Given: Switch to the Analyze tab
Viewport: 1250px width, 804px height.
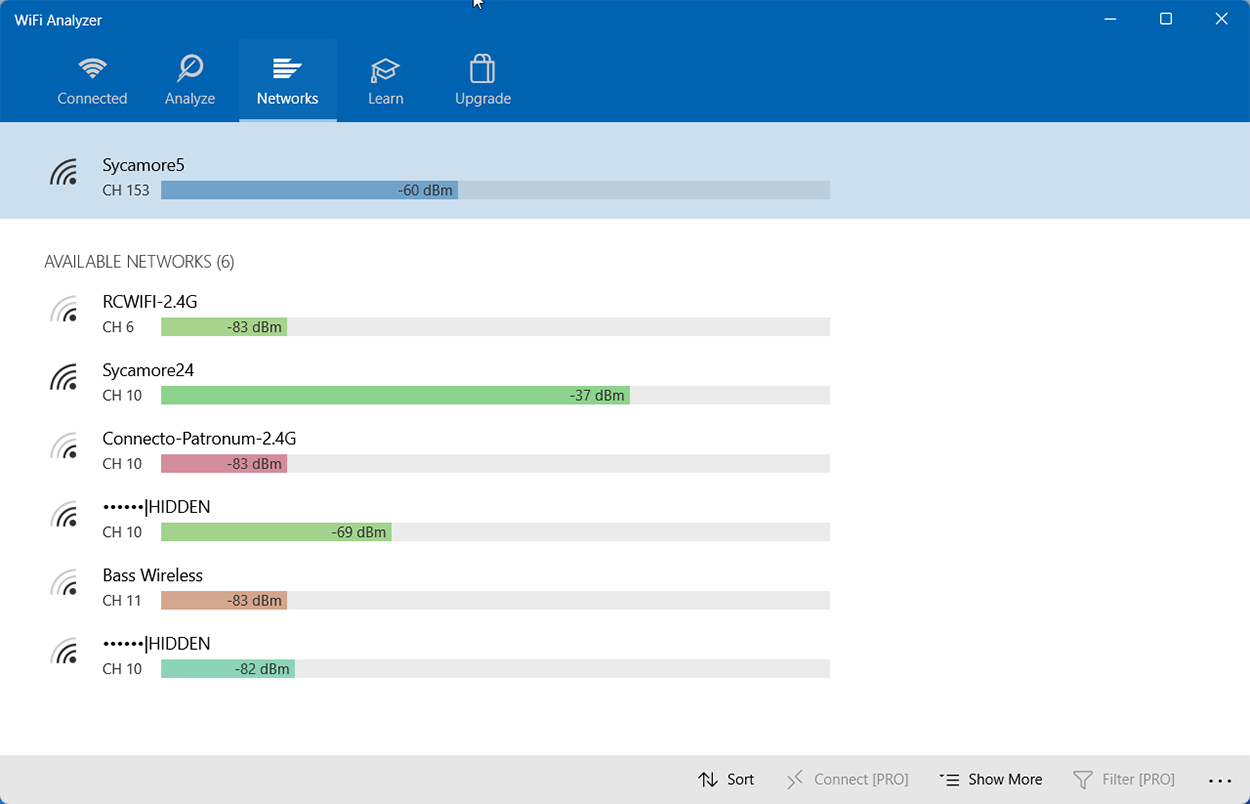Looking at the screenshot, I should (x=190, y=81).
